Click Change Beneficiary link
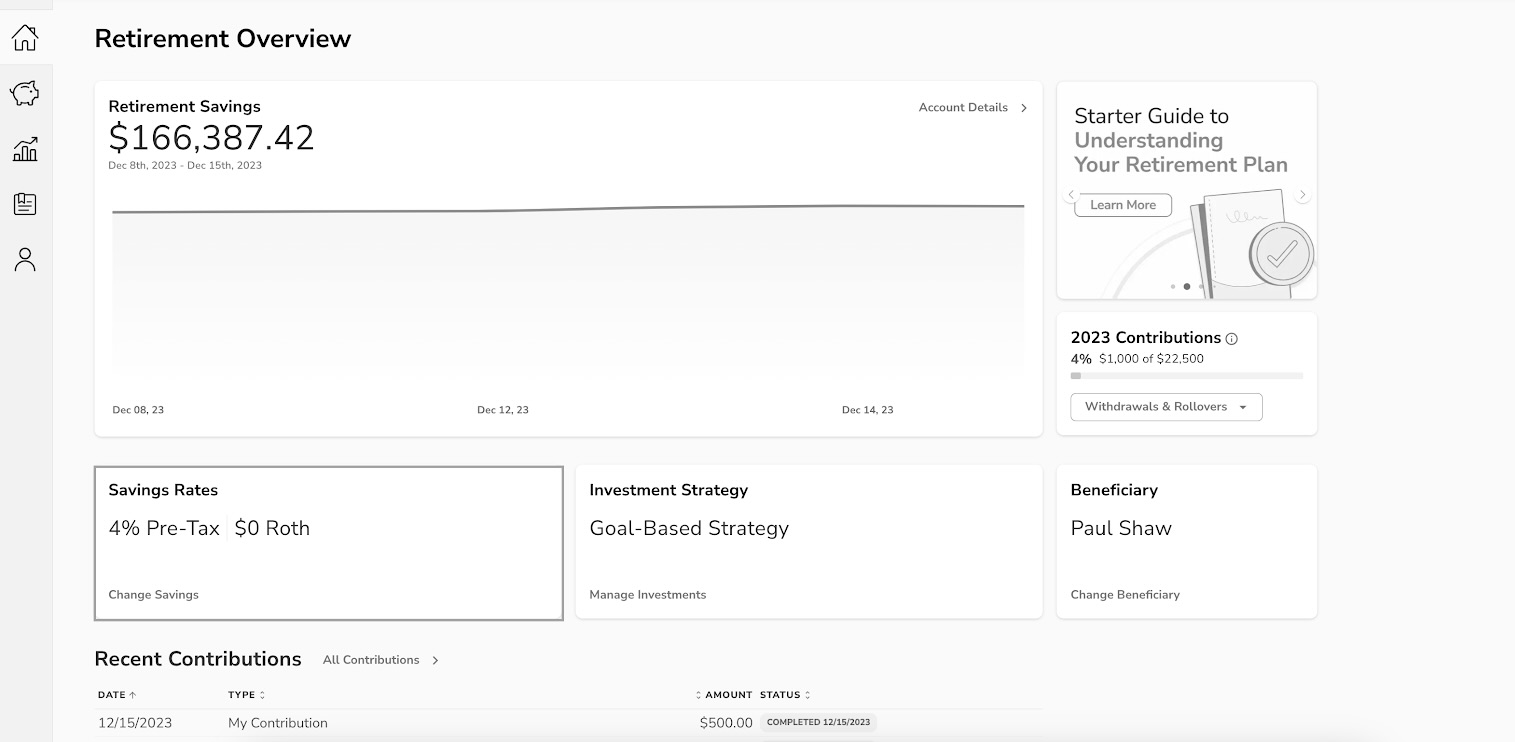Image resolution: width=1515 pixels, height=742 pixels. (1124, 595)
